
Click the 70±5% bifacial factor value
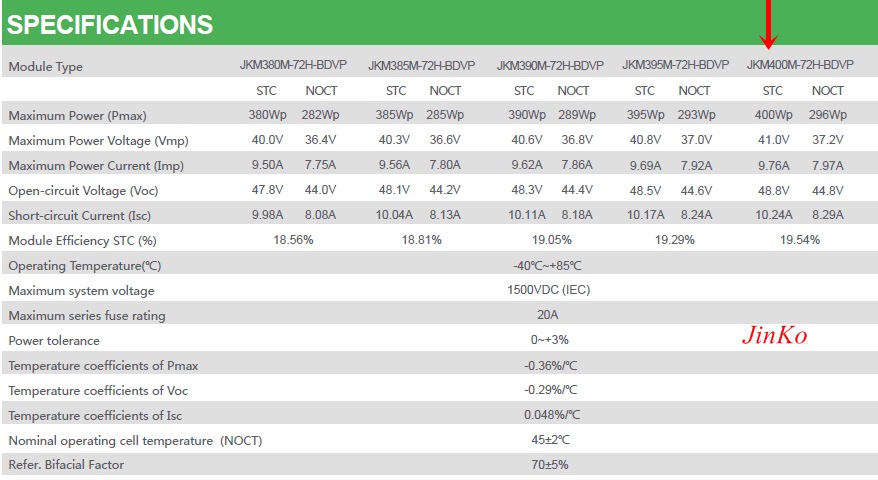pyautogui.click(x=550, y=464)
